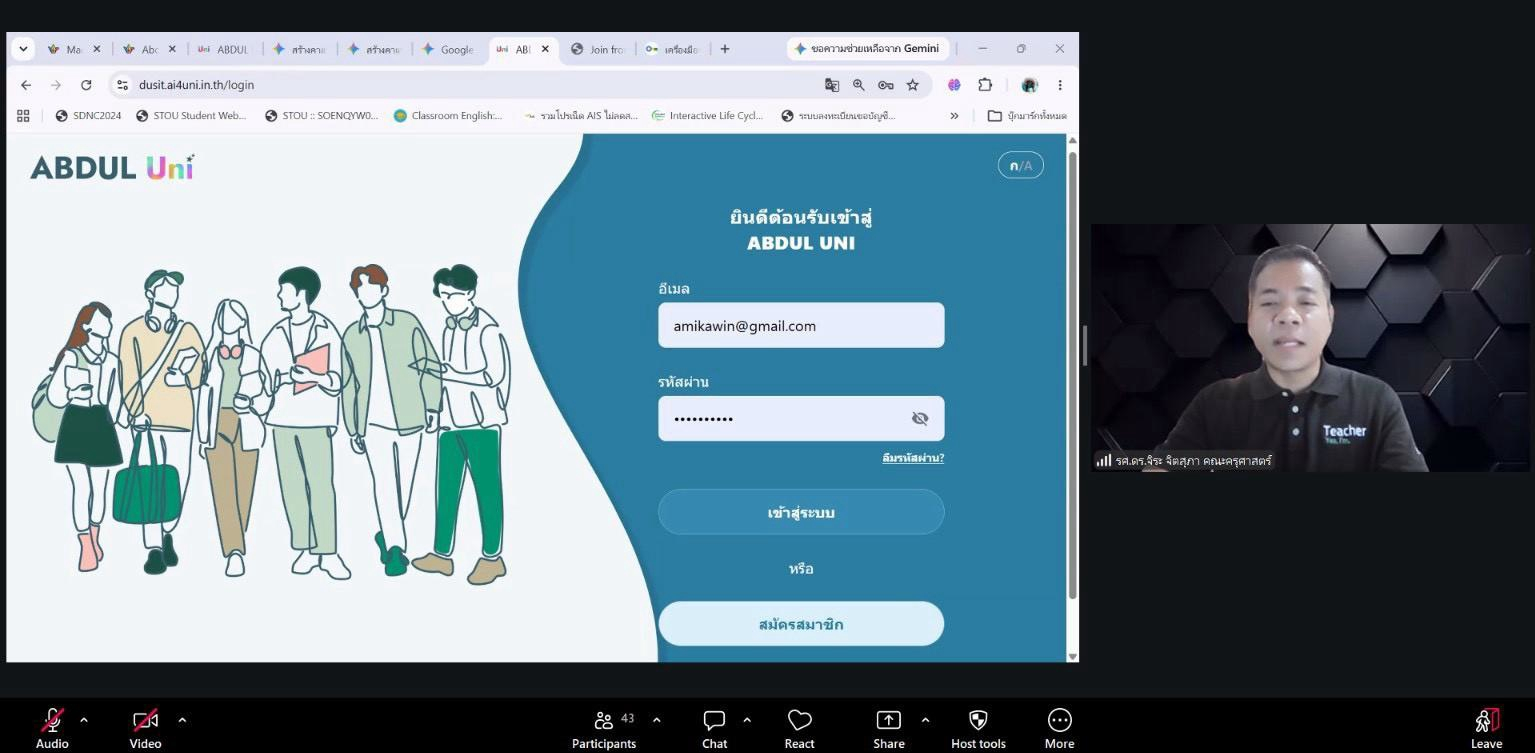Open the Participants panel

click(x=604, y=729)
